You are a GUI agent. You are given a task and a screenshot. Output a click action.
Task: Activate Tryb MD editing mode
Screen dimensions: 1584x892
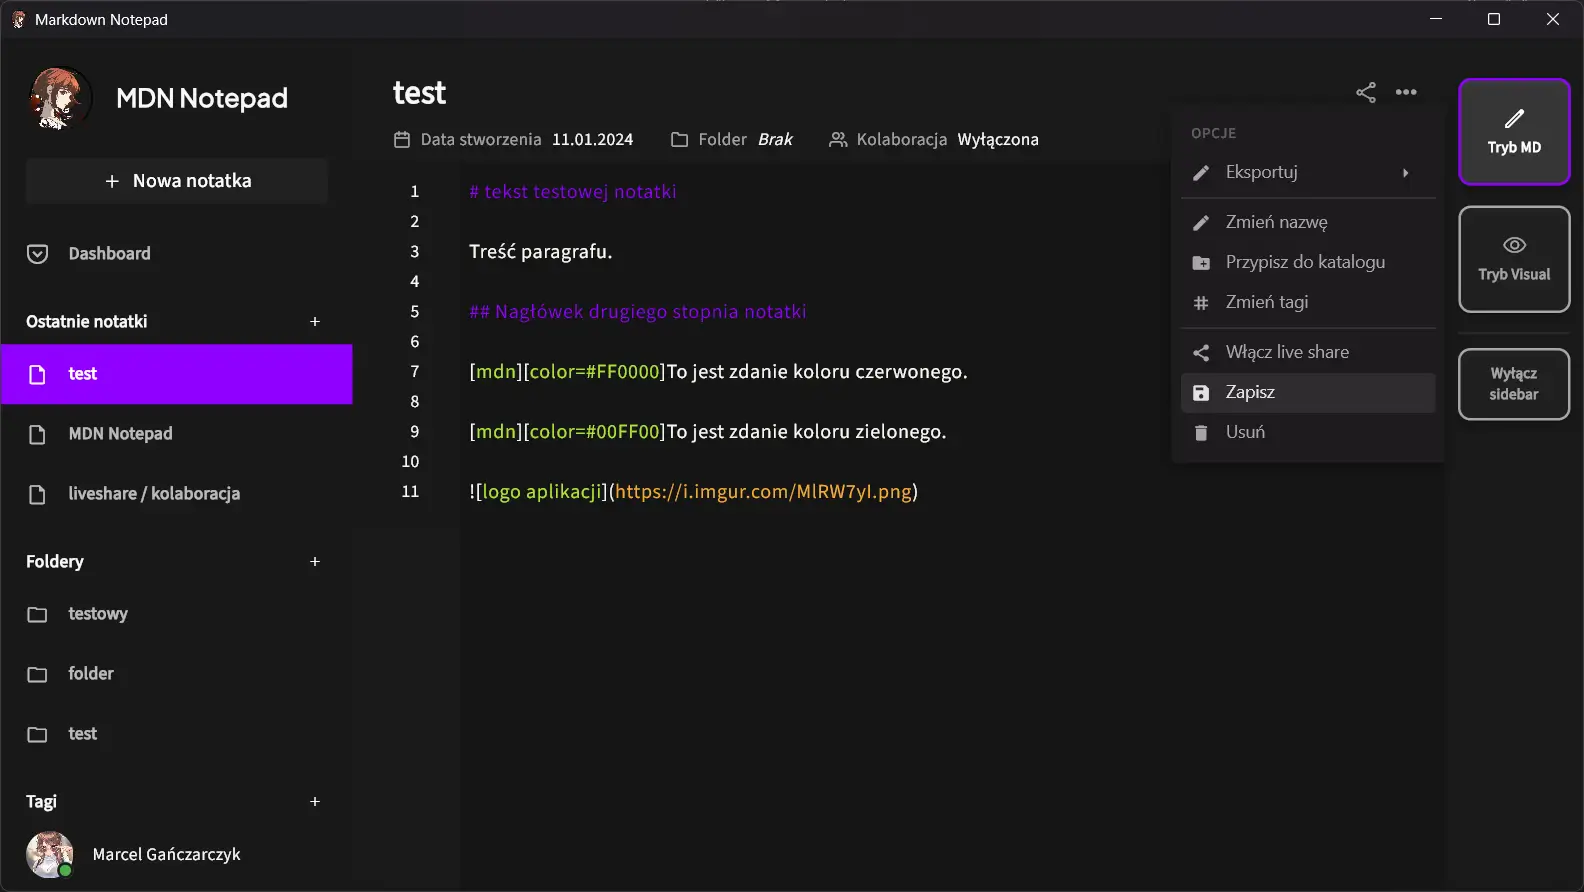pyautogui.click(x=1513, y=132)
